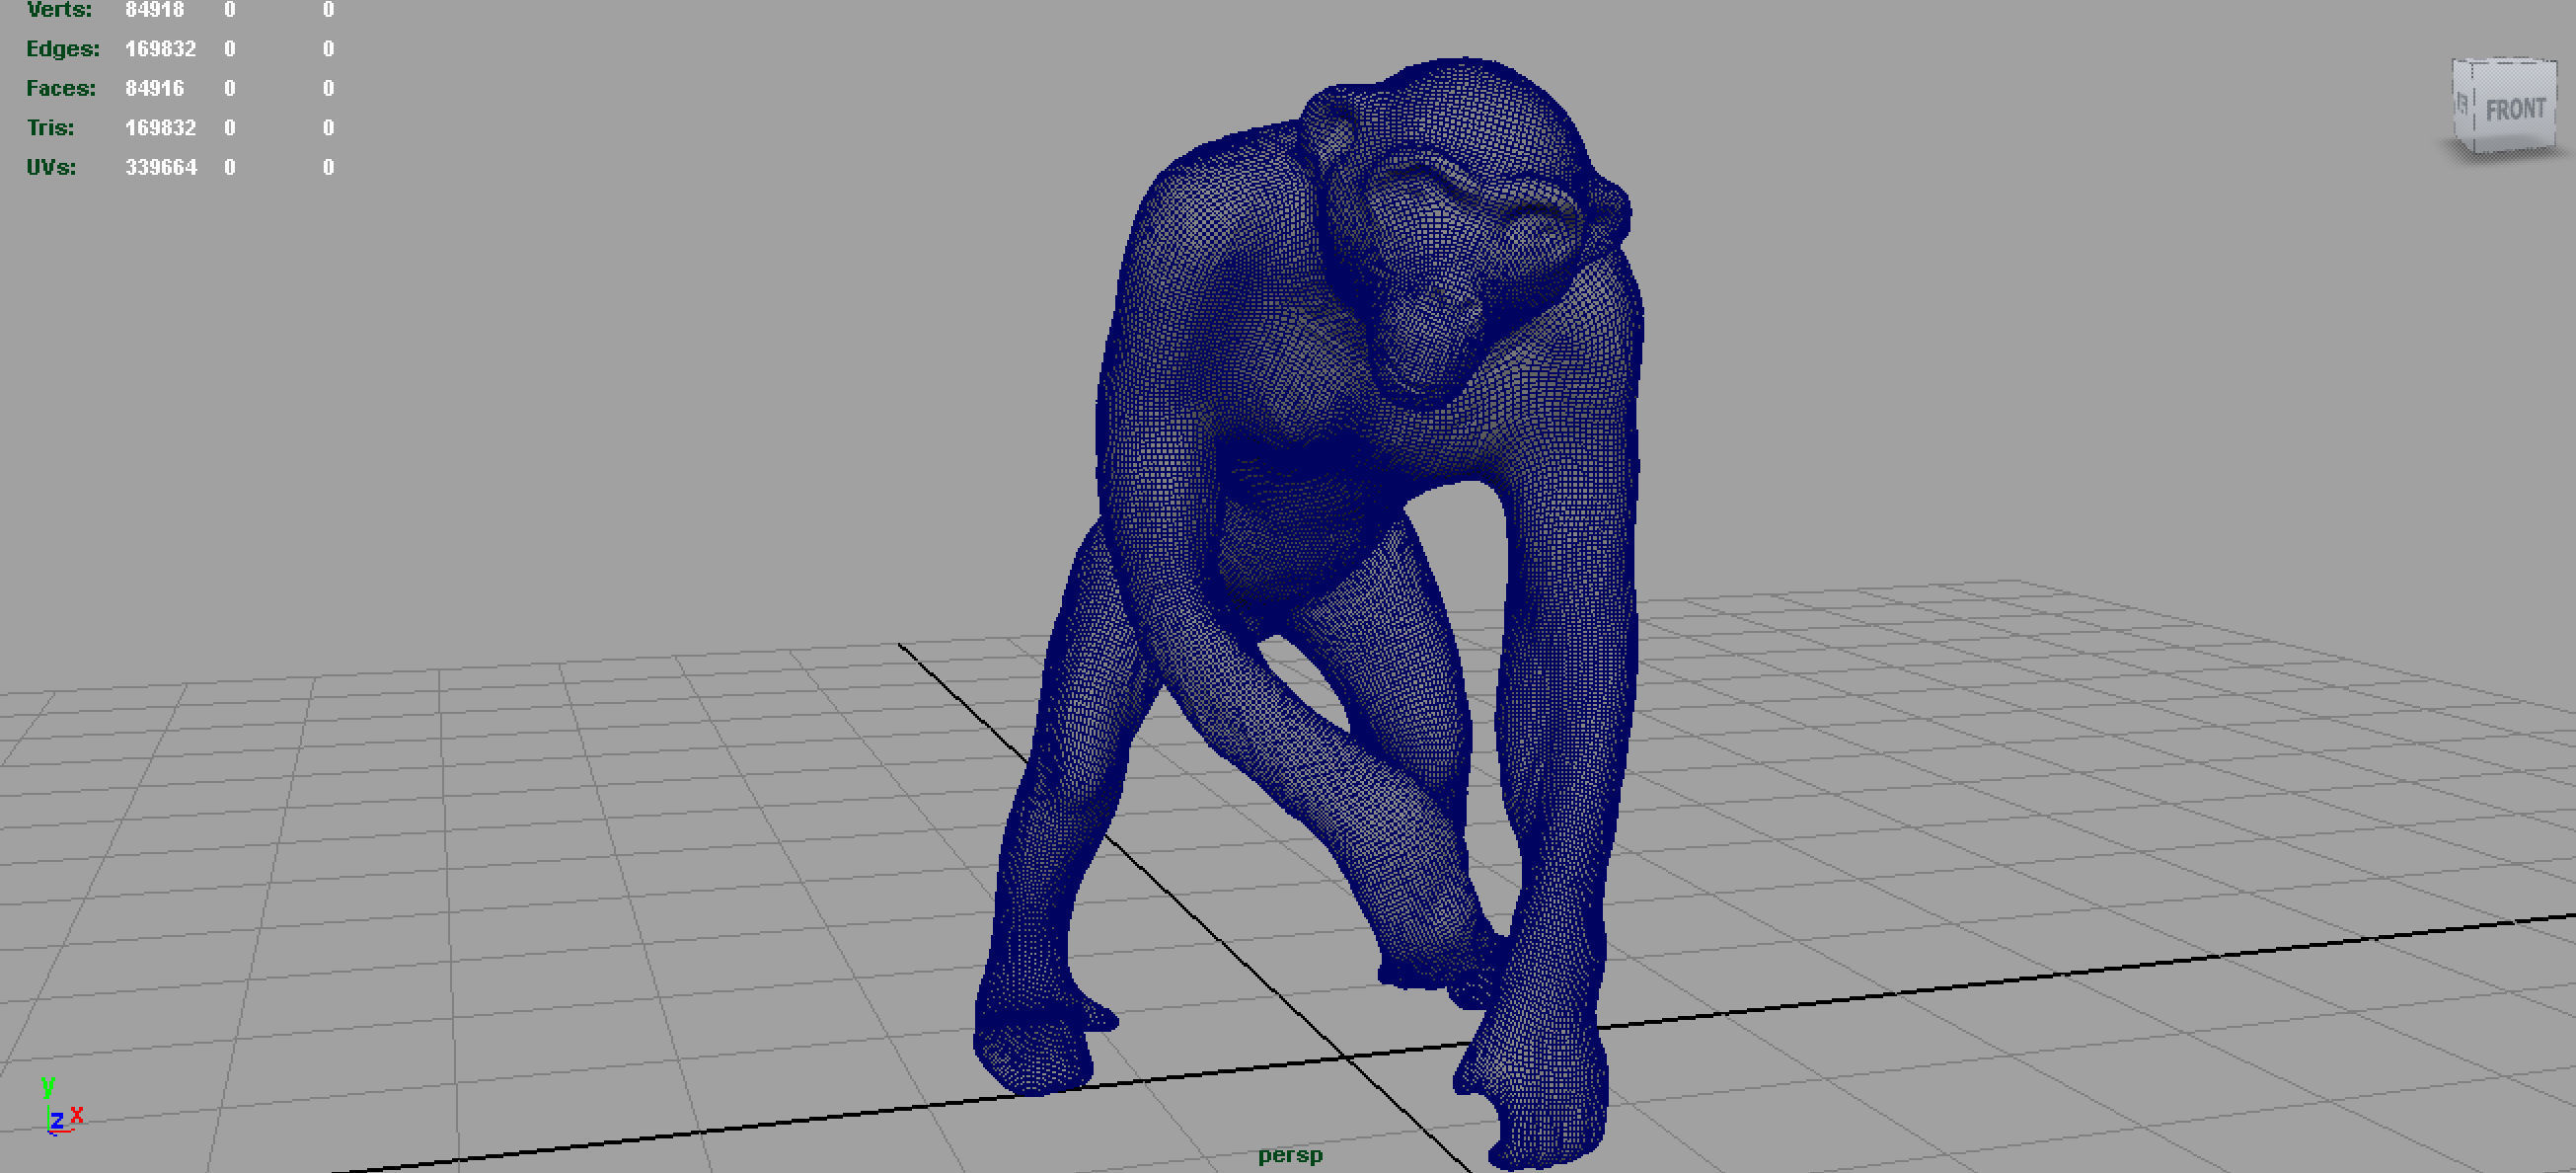This screenshot has width=2576, height=1173.
Task: Select the 'UVs:' heads-up label
Action: pos(51,167)
